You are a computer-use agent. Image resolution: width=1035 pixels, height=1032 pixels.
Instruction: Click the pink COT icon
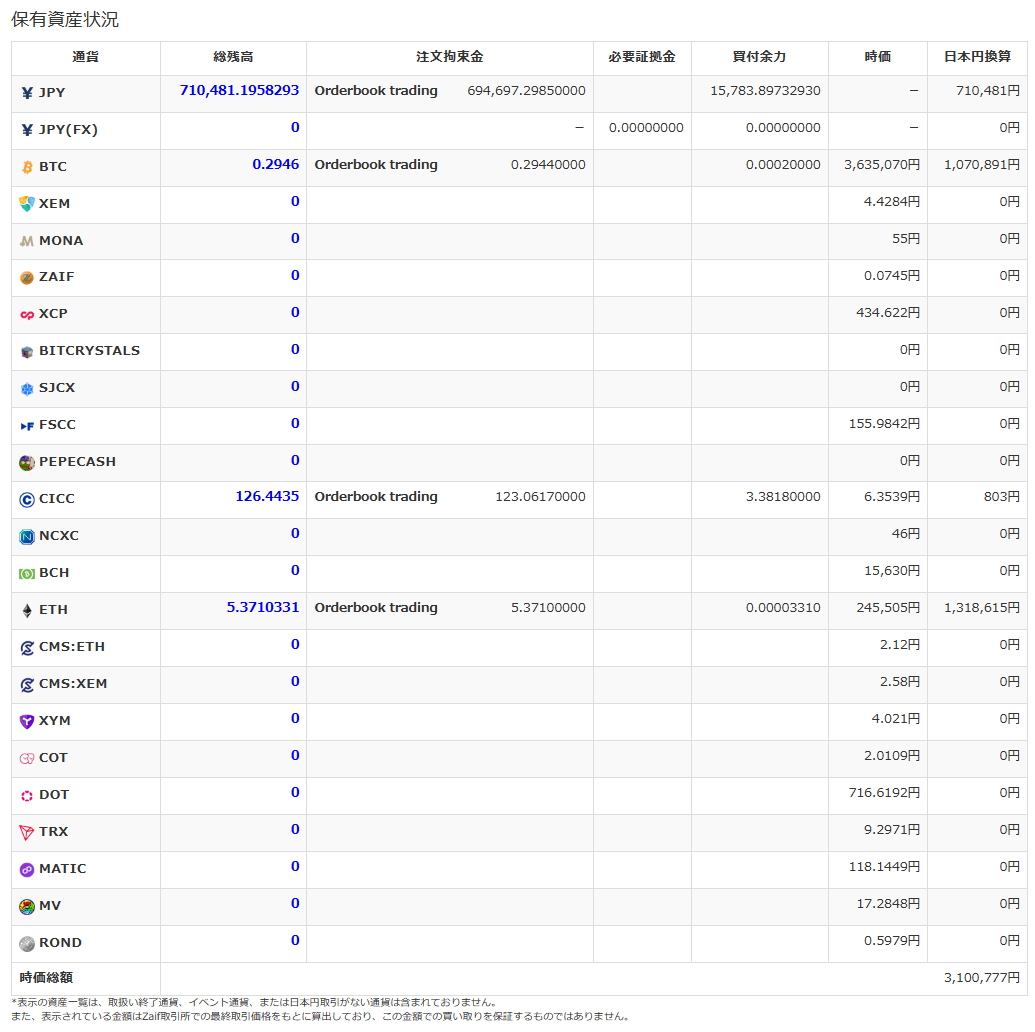tap(27, 759)
